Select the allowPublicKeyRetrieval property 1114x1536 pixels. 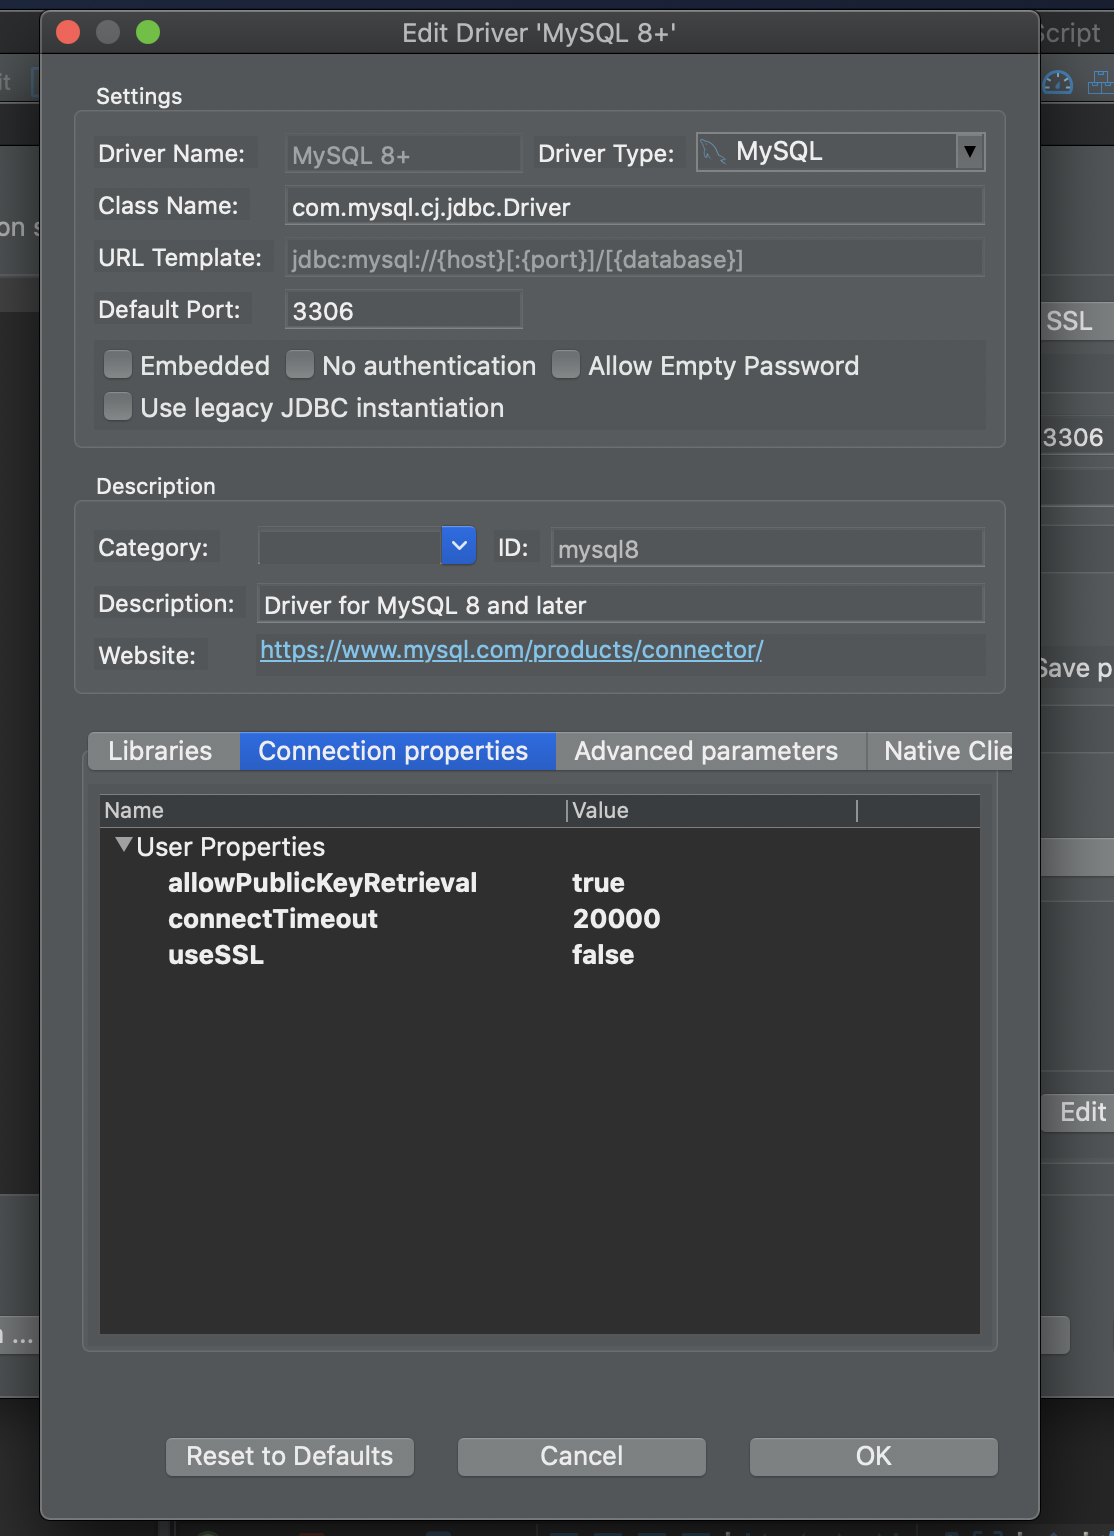(322, 883)
